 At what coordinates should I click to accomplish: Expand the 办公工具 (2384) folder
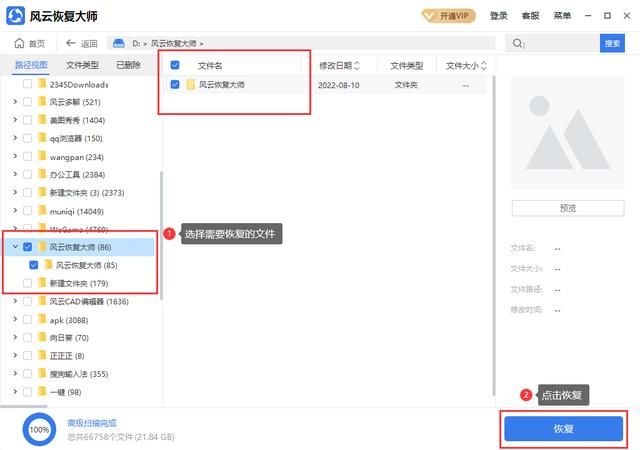tap(15, 174)
